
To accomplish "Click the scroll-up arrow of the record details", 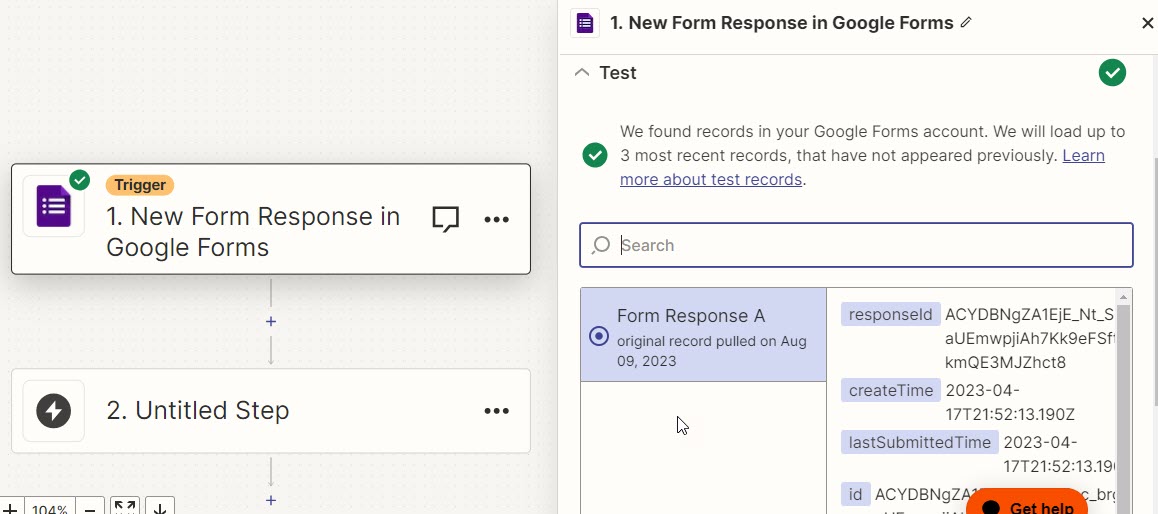I will click(1123, 297).
